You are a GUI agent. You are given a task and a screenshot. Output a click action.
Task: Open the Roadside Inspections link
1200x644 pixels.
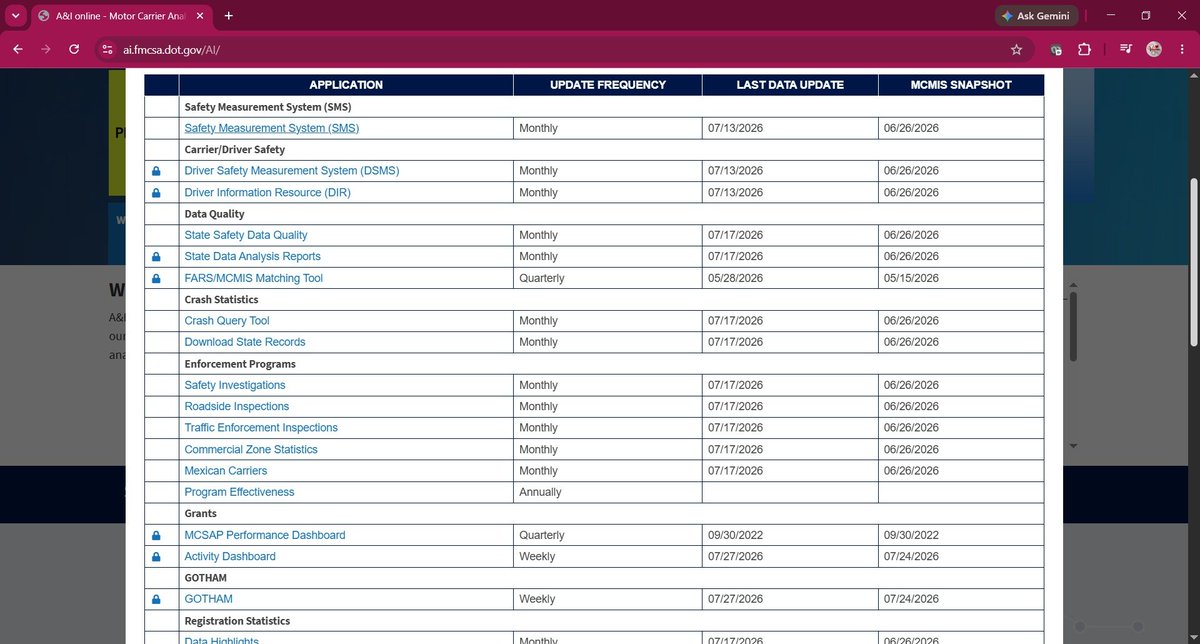[x=237, y=406]
